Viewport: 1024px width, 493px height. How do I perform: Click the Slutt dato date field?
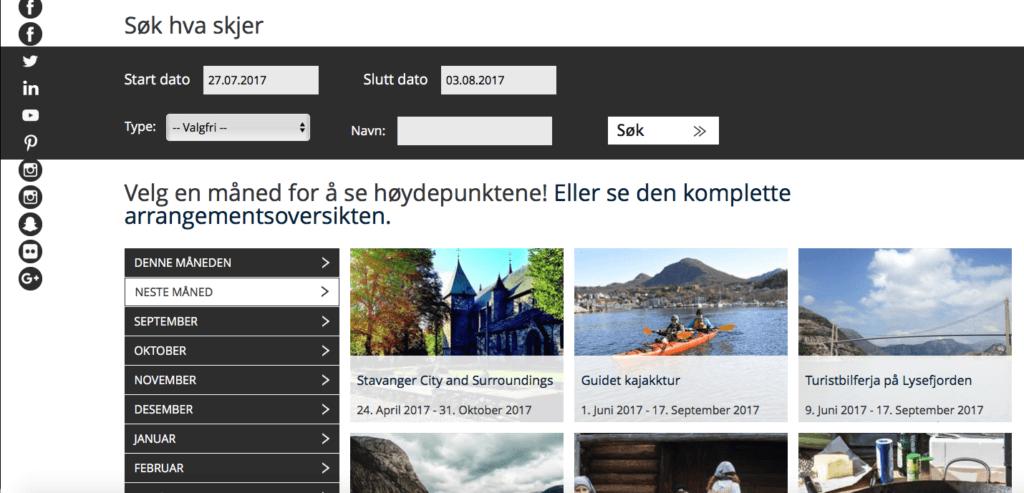[498, 80]
